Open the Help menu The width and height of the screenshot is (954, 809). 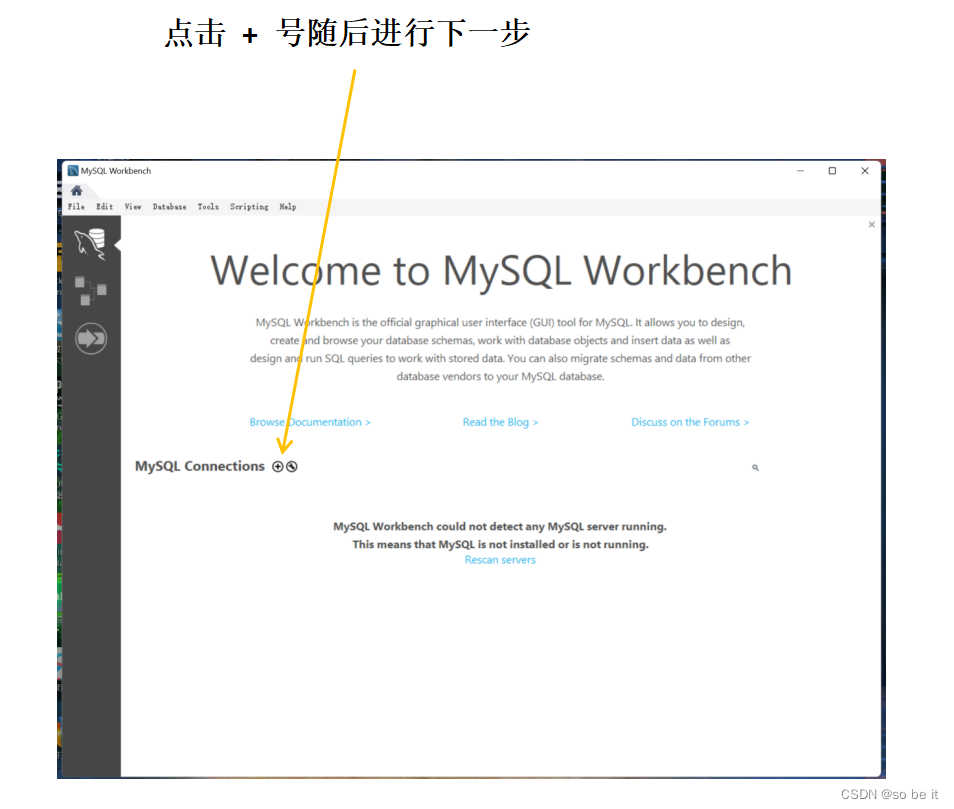(288, 207)
